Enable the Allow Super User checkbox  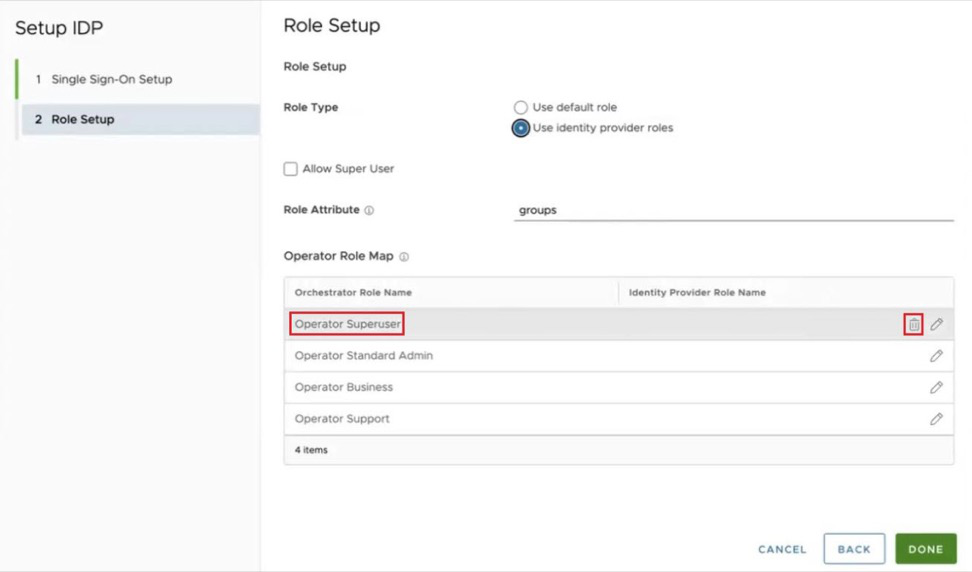[291, 169]
